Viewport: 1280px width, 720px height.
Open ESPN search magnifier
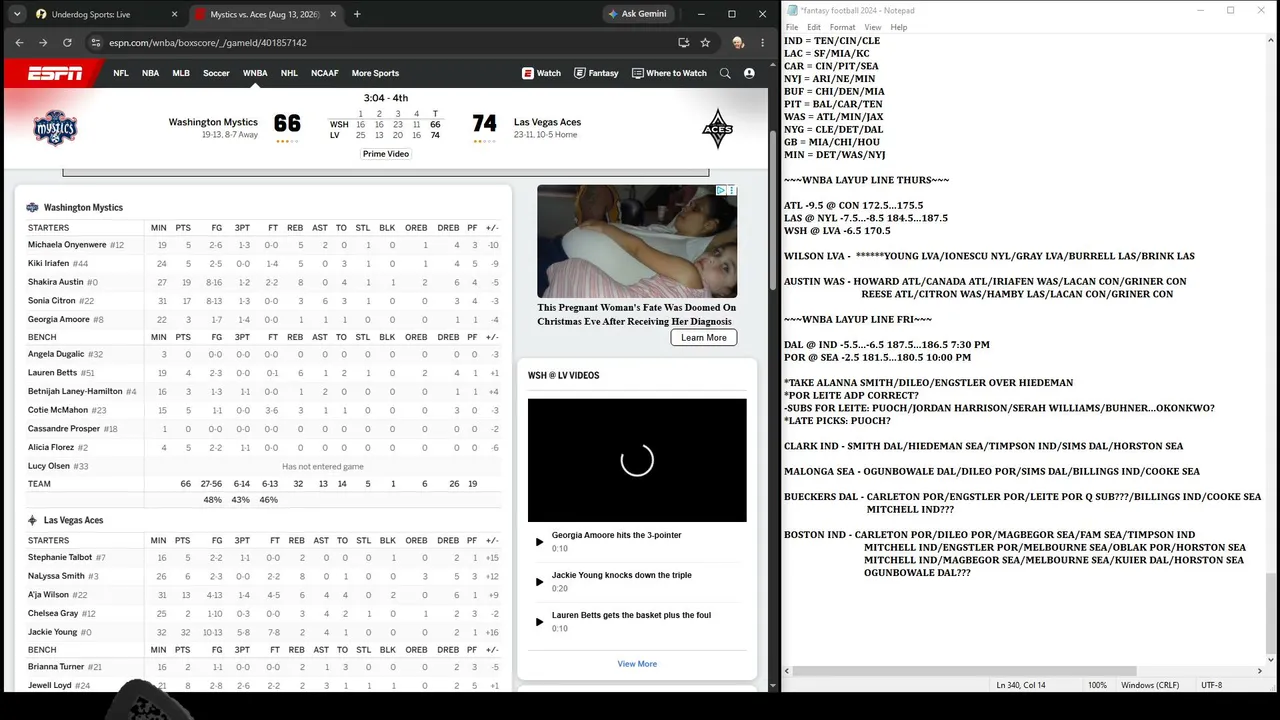click(725, 73)
